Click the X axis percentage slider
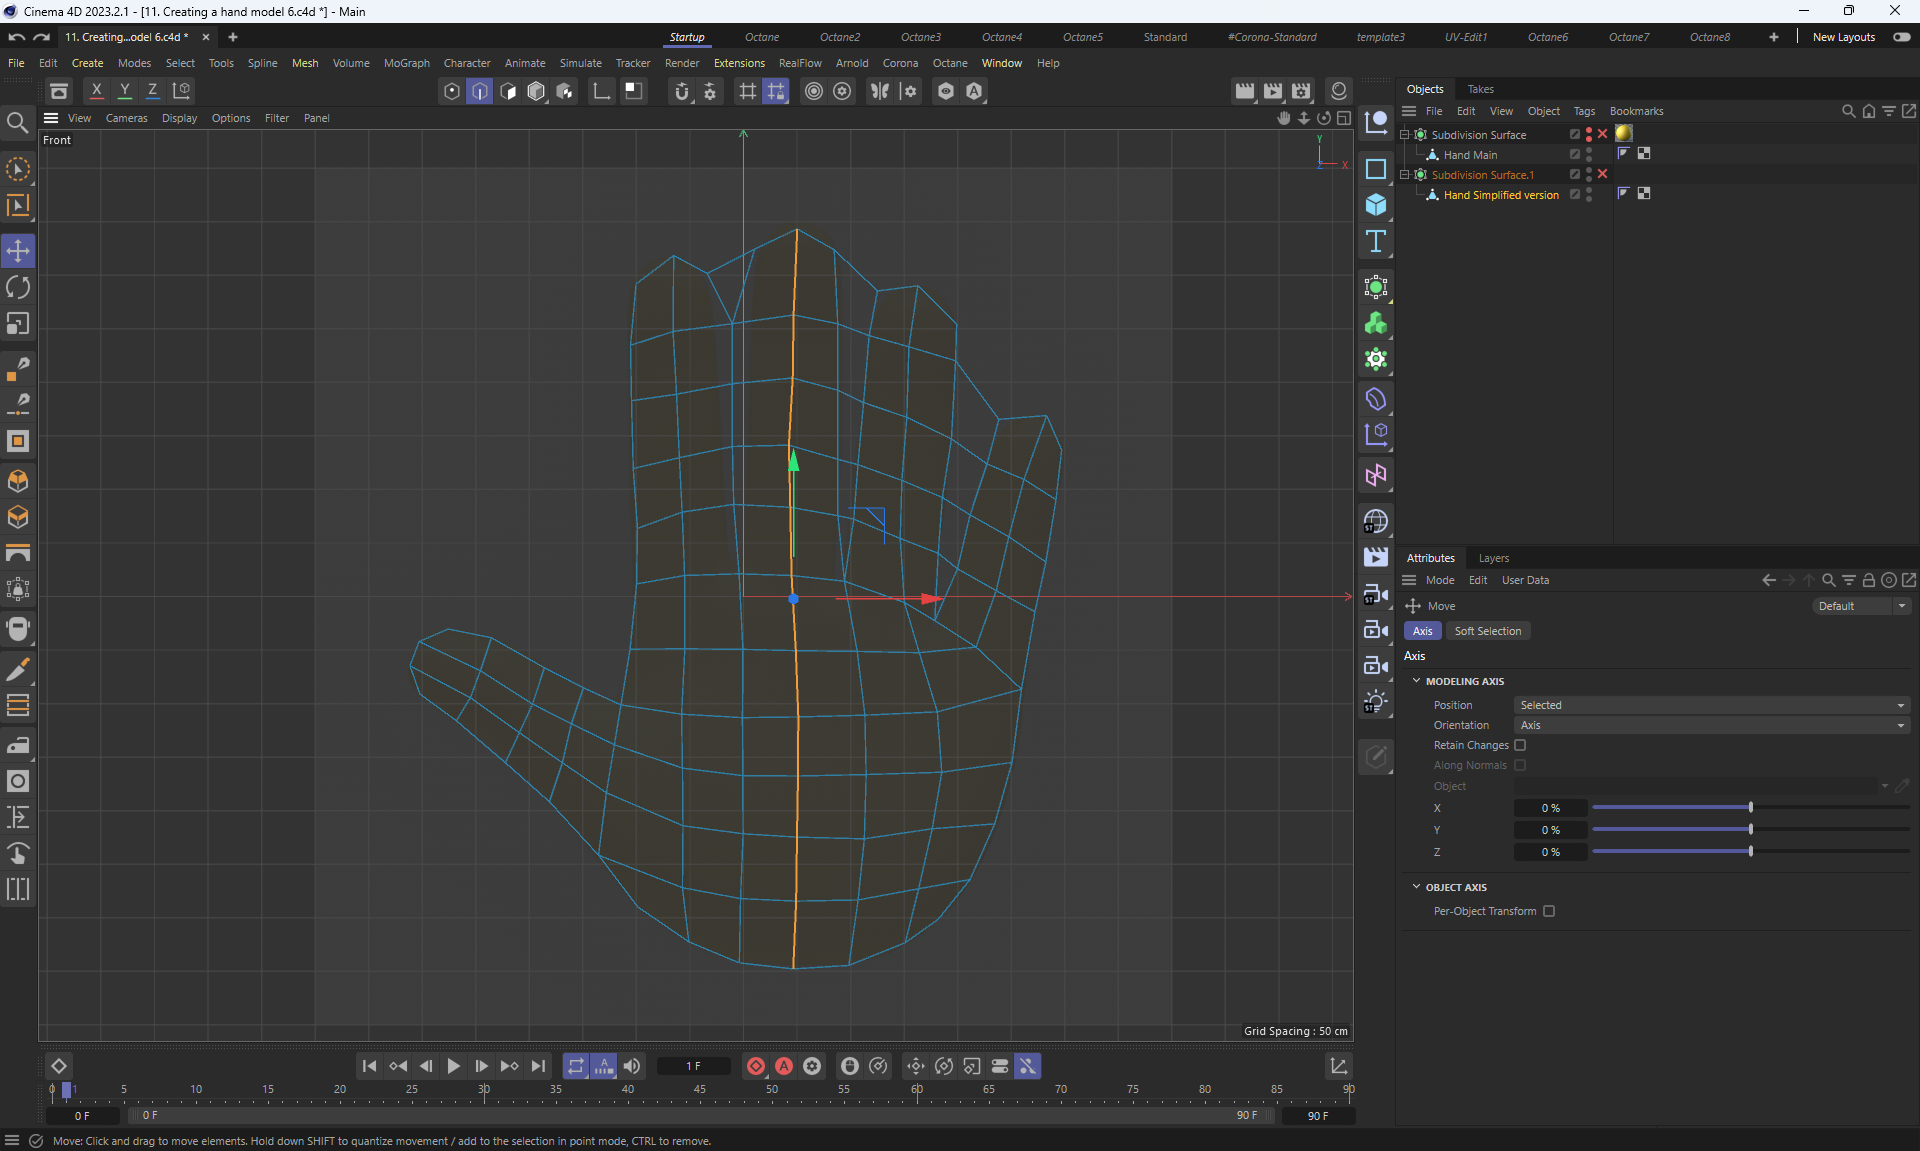Viewport: 1920px width, 1151px height. [x=1750, y=808]
